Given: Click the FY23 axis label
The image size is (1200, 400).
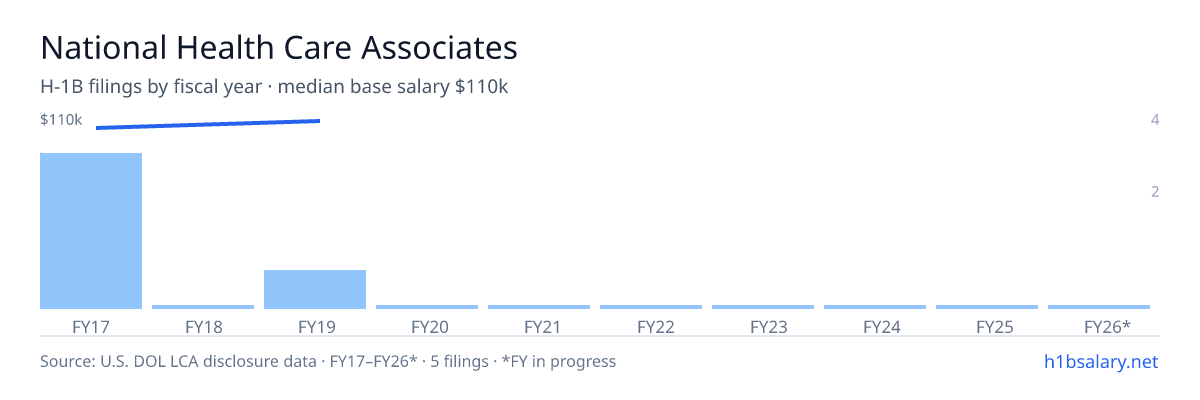Looking at the screenshot, I should coord(763,326).
